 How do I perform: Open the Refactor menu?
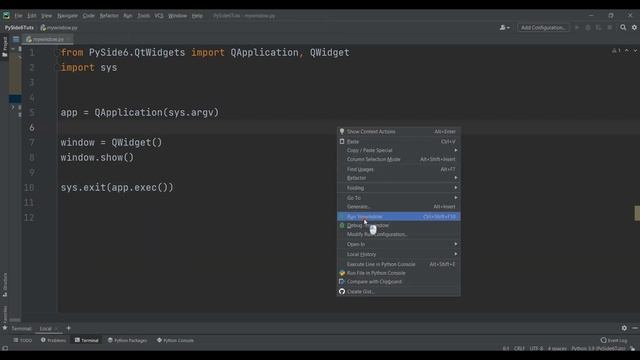pyautogui.click(x=109, y=16)
